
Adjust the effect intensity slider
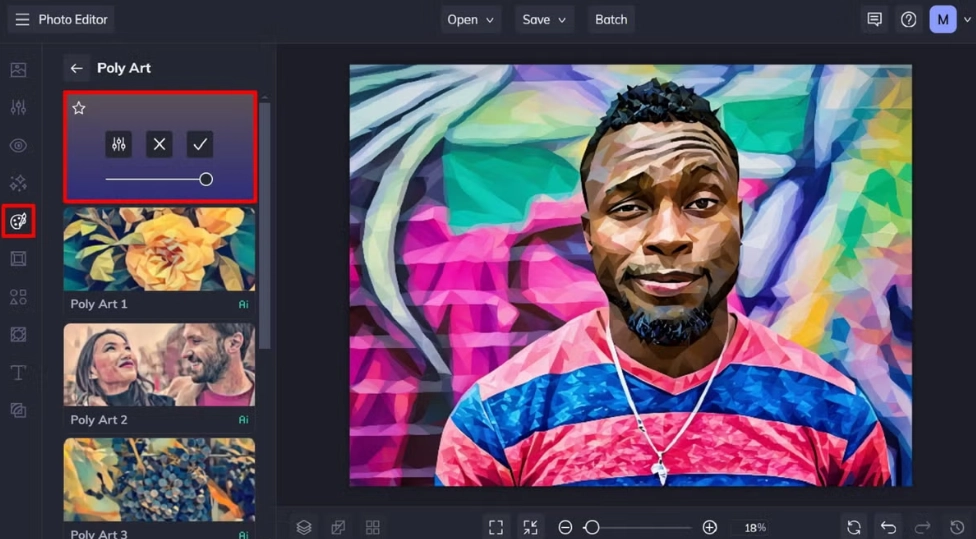[x=205, y=179]
